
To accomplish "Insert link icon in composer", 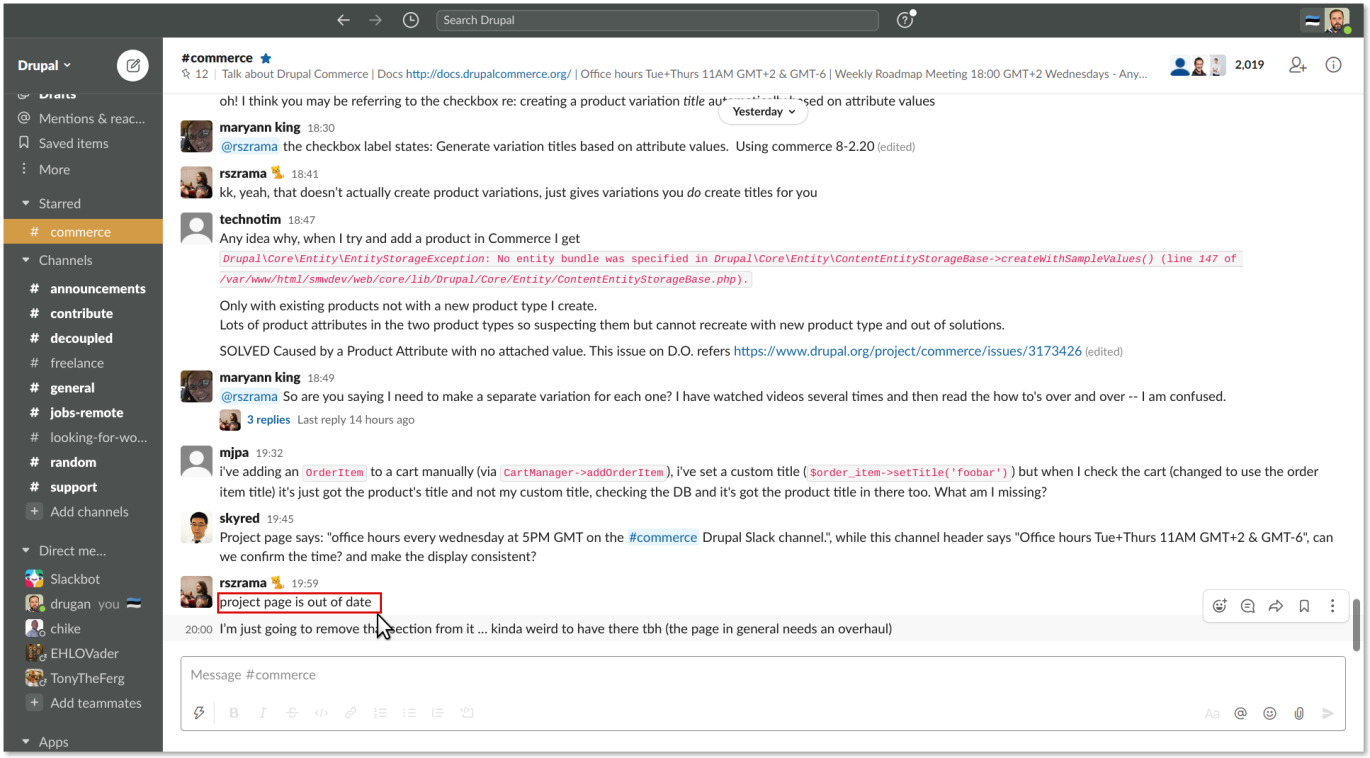I will point(351,713).
